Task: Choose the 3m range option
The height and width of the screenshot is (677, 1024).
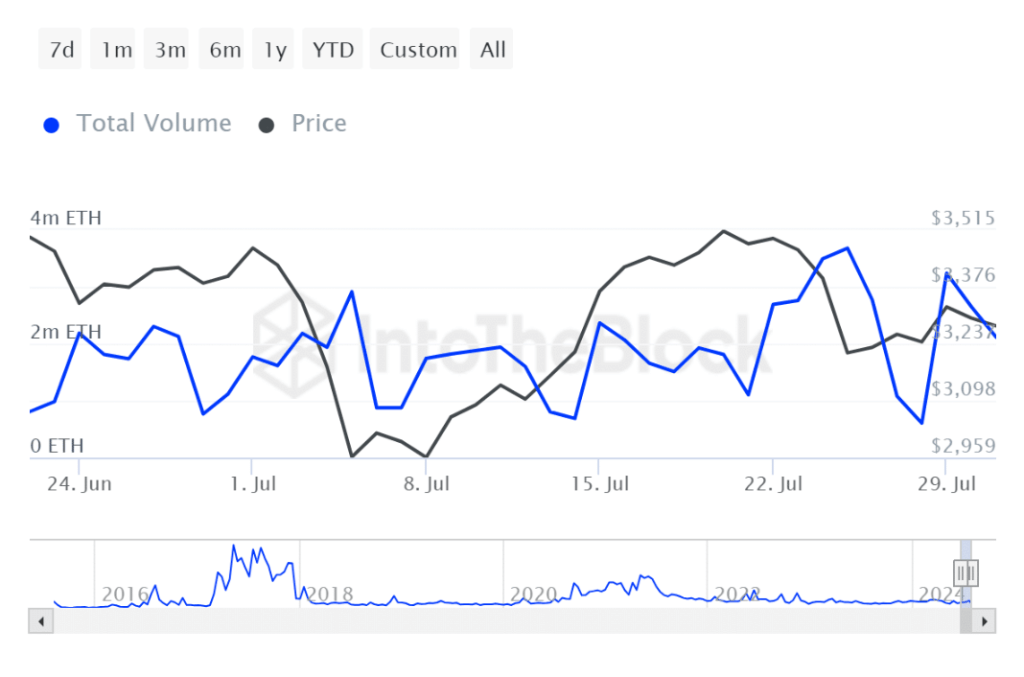Action: (x=170, y=50)
